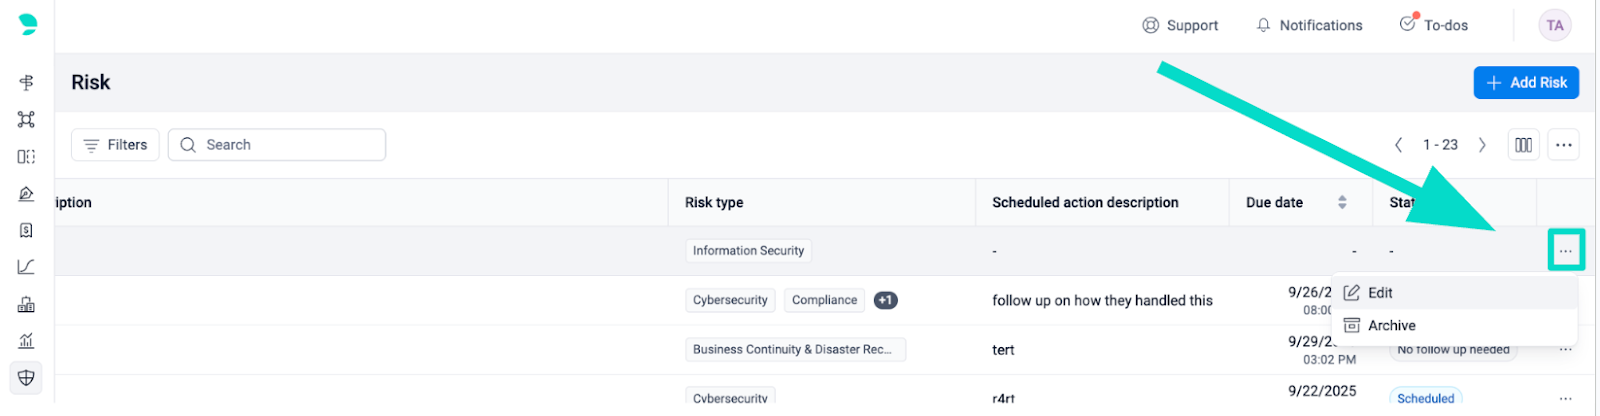Open the table-level three-dot options menu
Viewport: 1600px width, 416px height.
pos(1564,145)
